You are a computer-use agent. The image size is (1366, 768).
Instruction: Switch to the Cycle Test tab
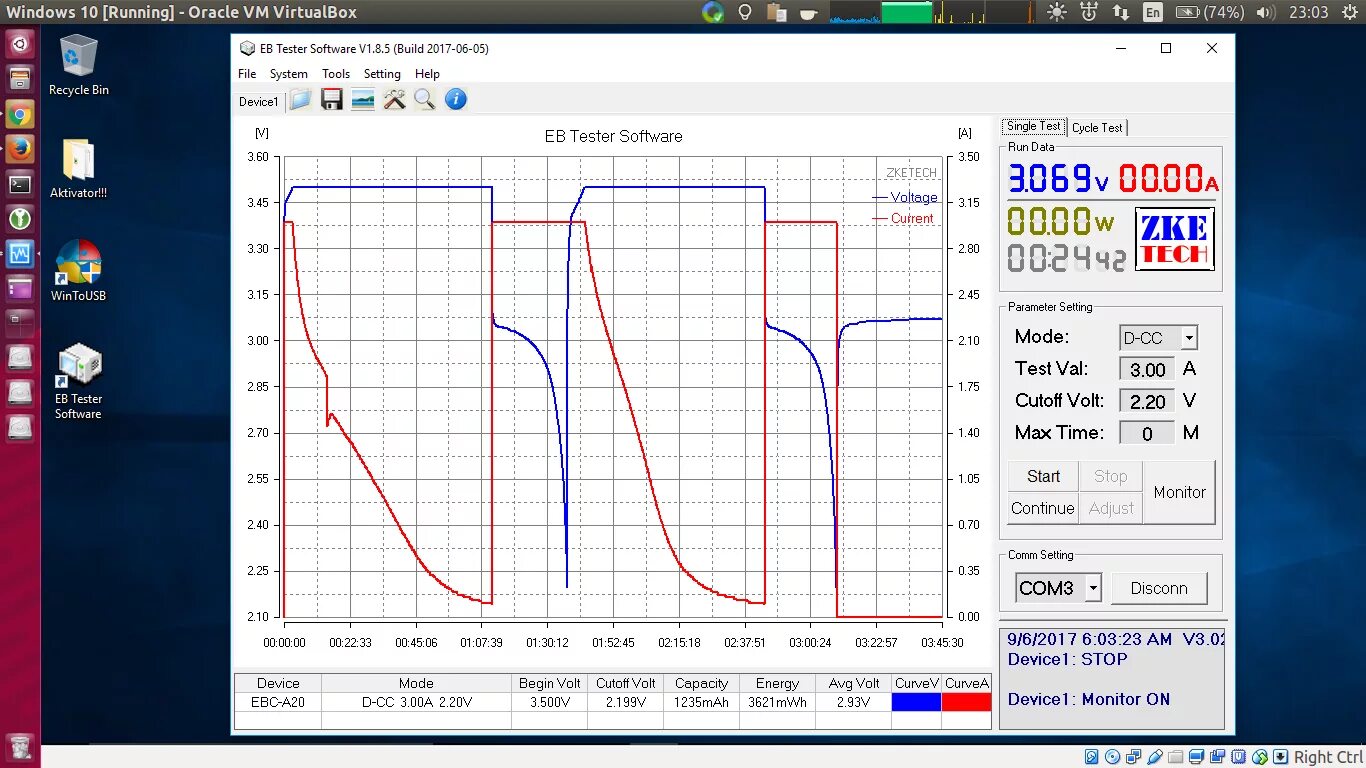(1097, 127)
